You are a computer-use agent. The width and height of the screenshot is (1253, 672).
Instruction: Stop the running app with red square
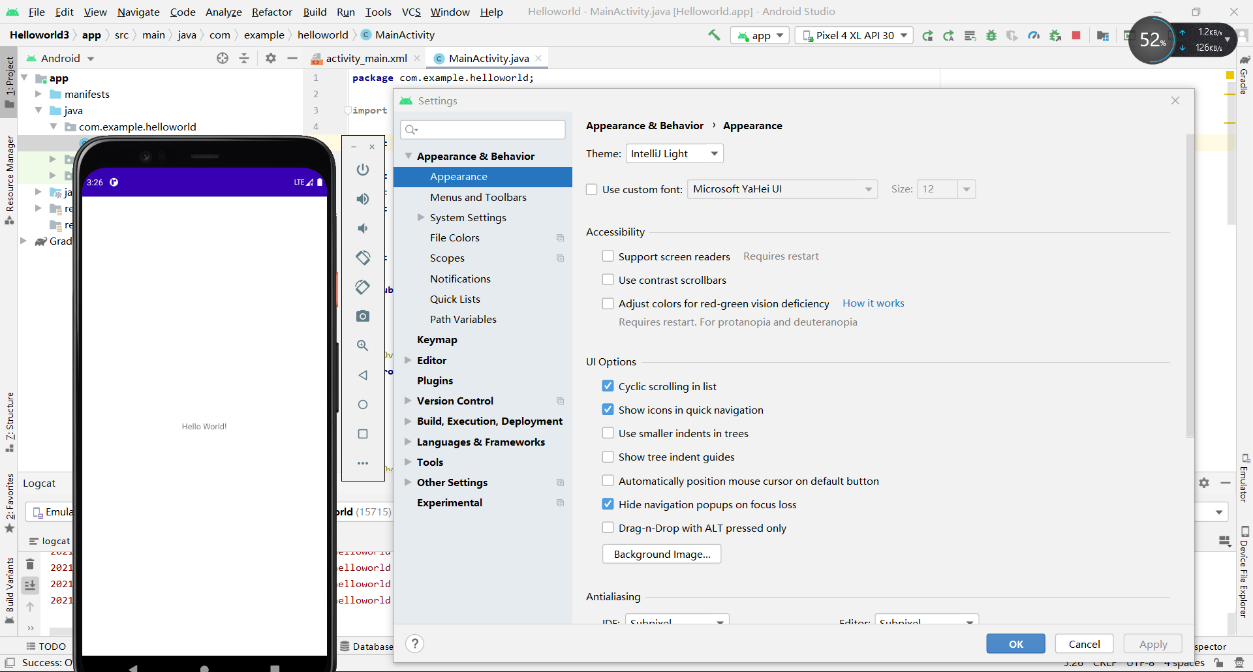(x=1076, y=35)
